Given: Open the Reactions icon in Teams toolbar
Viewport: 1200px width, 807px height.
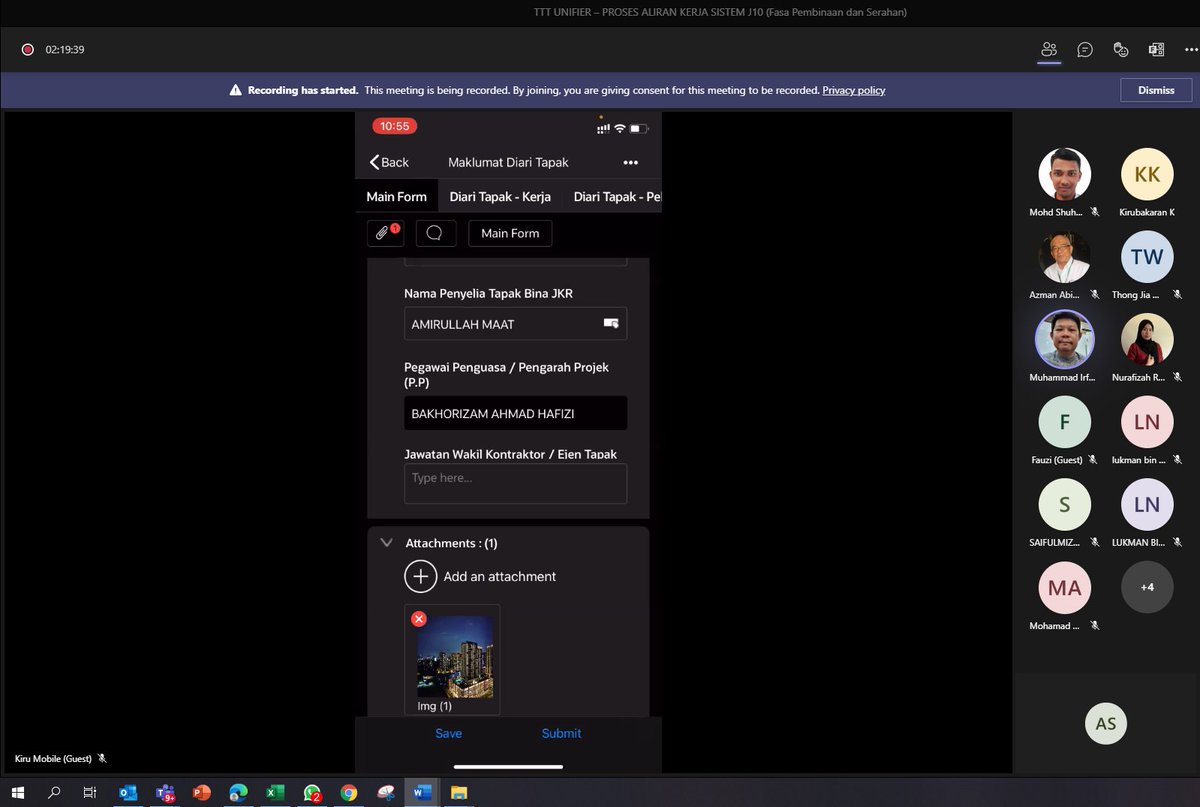Looking at the screenshot, I should click(1121, 48).
